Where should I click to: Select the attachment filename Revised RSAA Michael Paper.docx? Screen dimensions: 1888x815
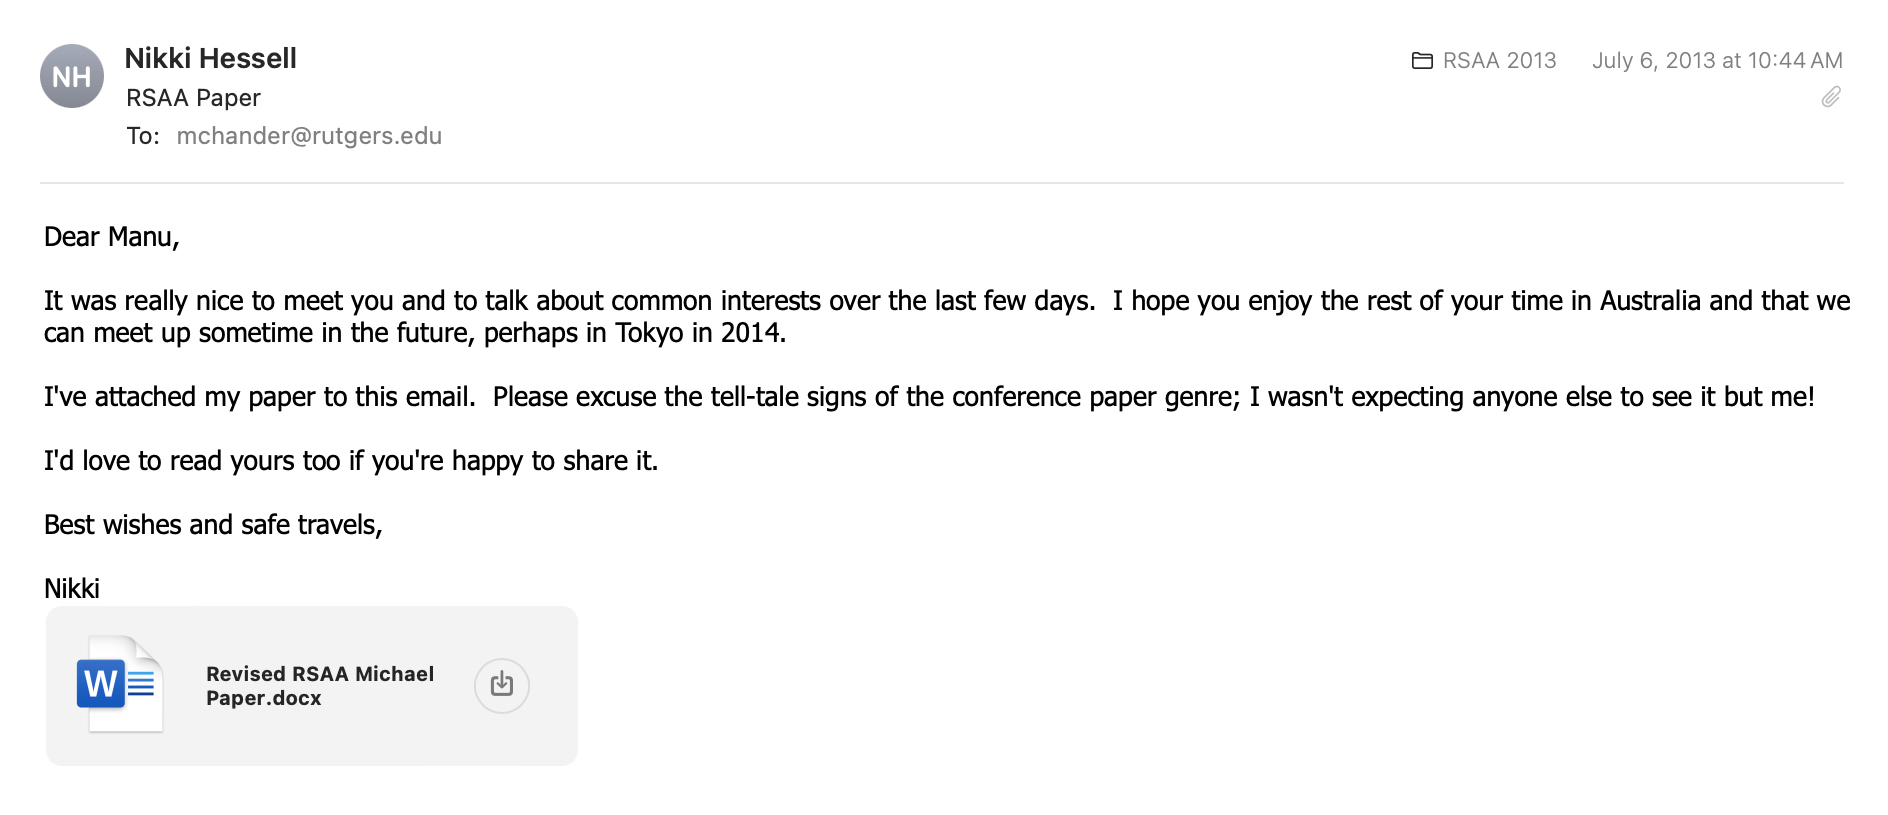point(319,686)
